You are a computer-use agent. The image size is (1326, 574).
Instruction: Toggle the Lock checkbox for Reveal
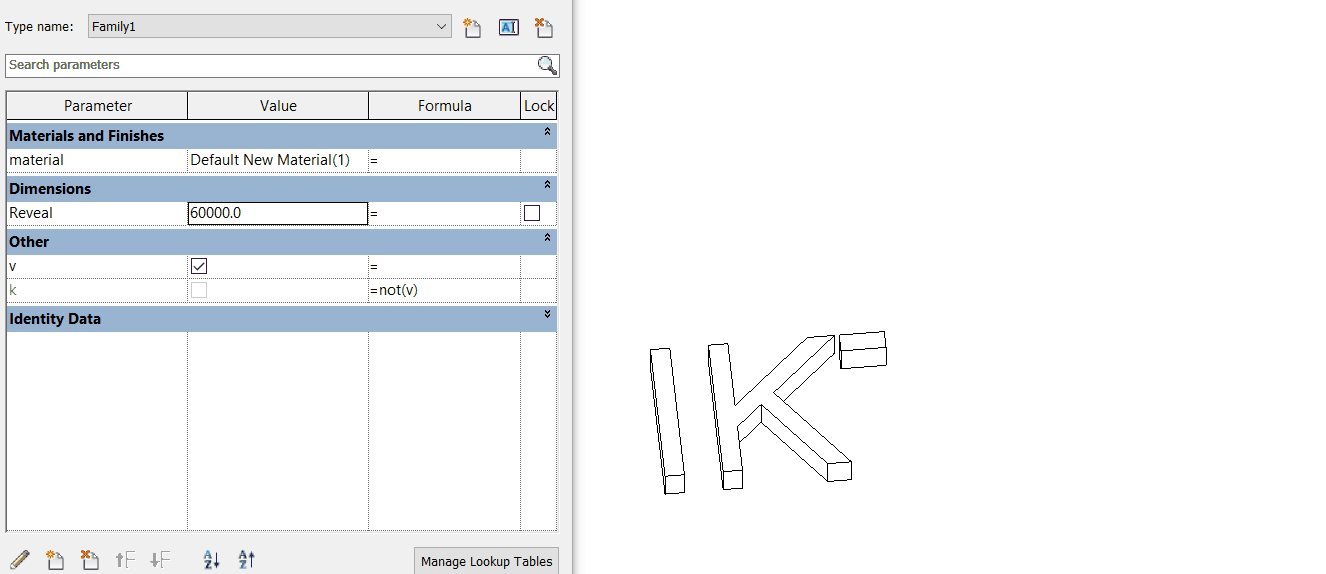pyautogui.click(x=532, y=213)
